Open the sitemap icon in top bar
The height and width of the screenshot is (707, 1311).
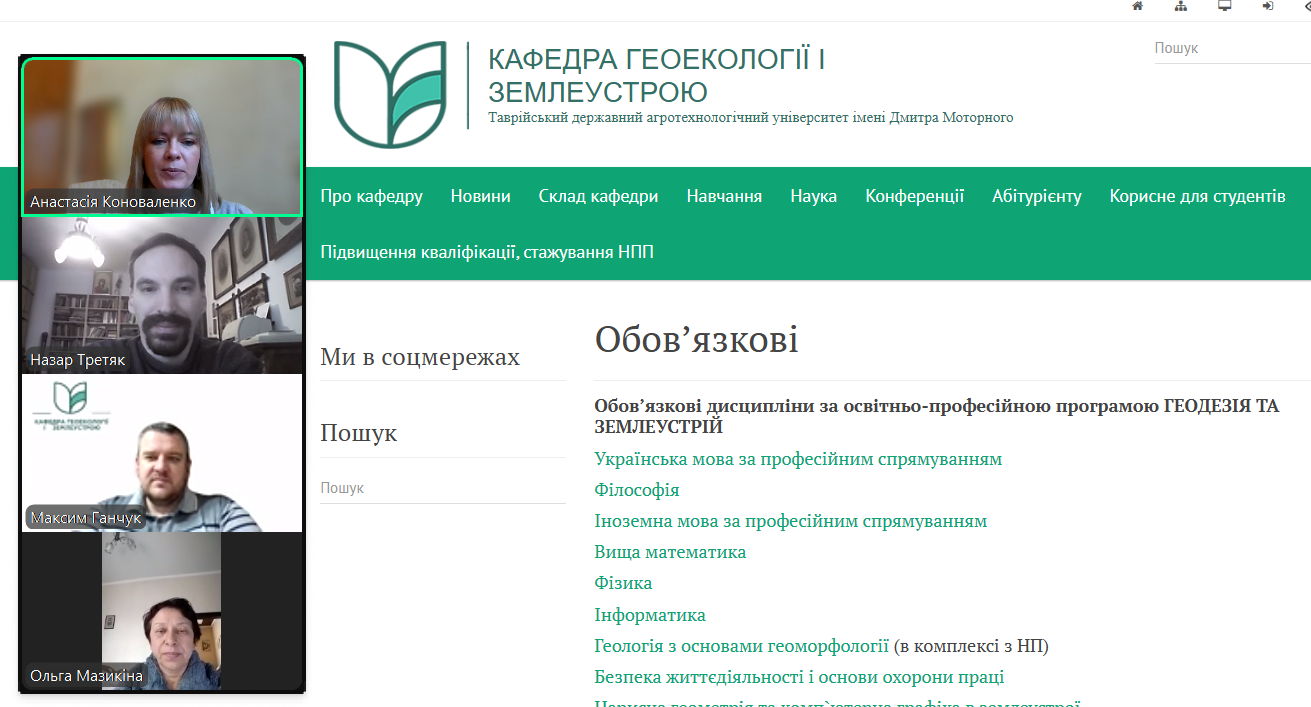[x=1180, y=6]
